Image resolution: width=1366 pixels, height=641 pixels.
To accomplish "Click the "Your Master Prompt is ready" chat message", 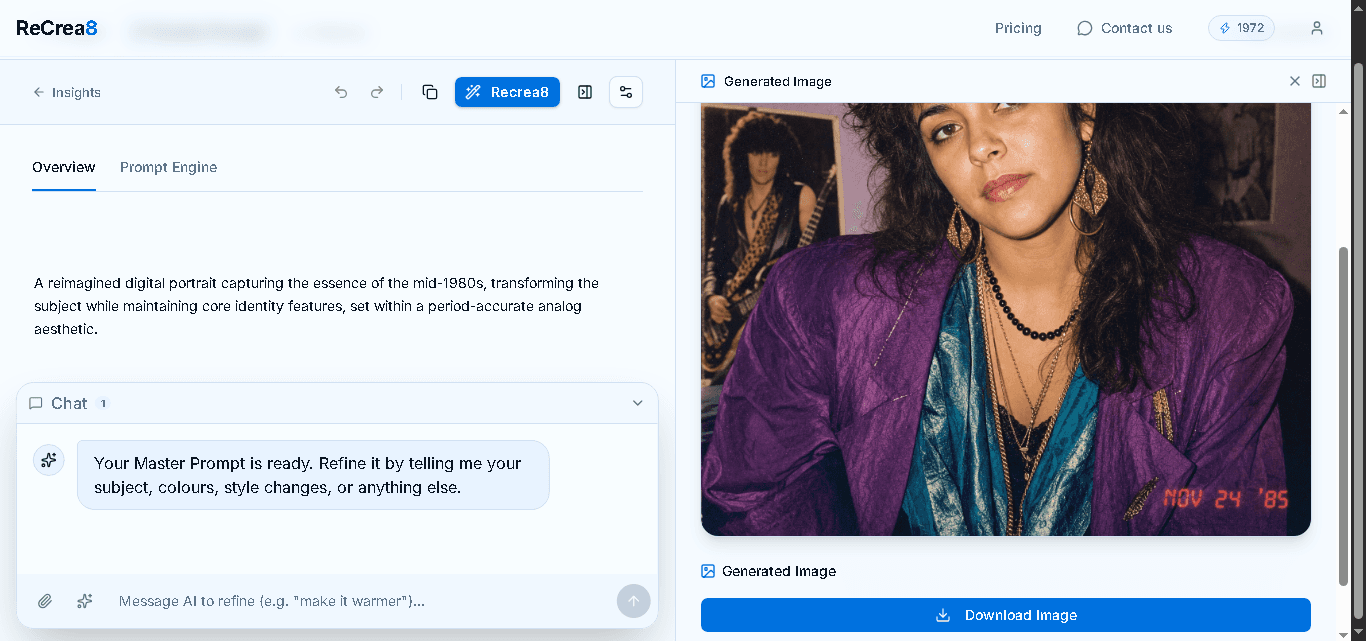I will [x=313, y=475].
